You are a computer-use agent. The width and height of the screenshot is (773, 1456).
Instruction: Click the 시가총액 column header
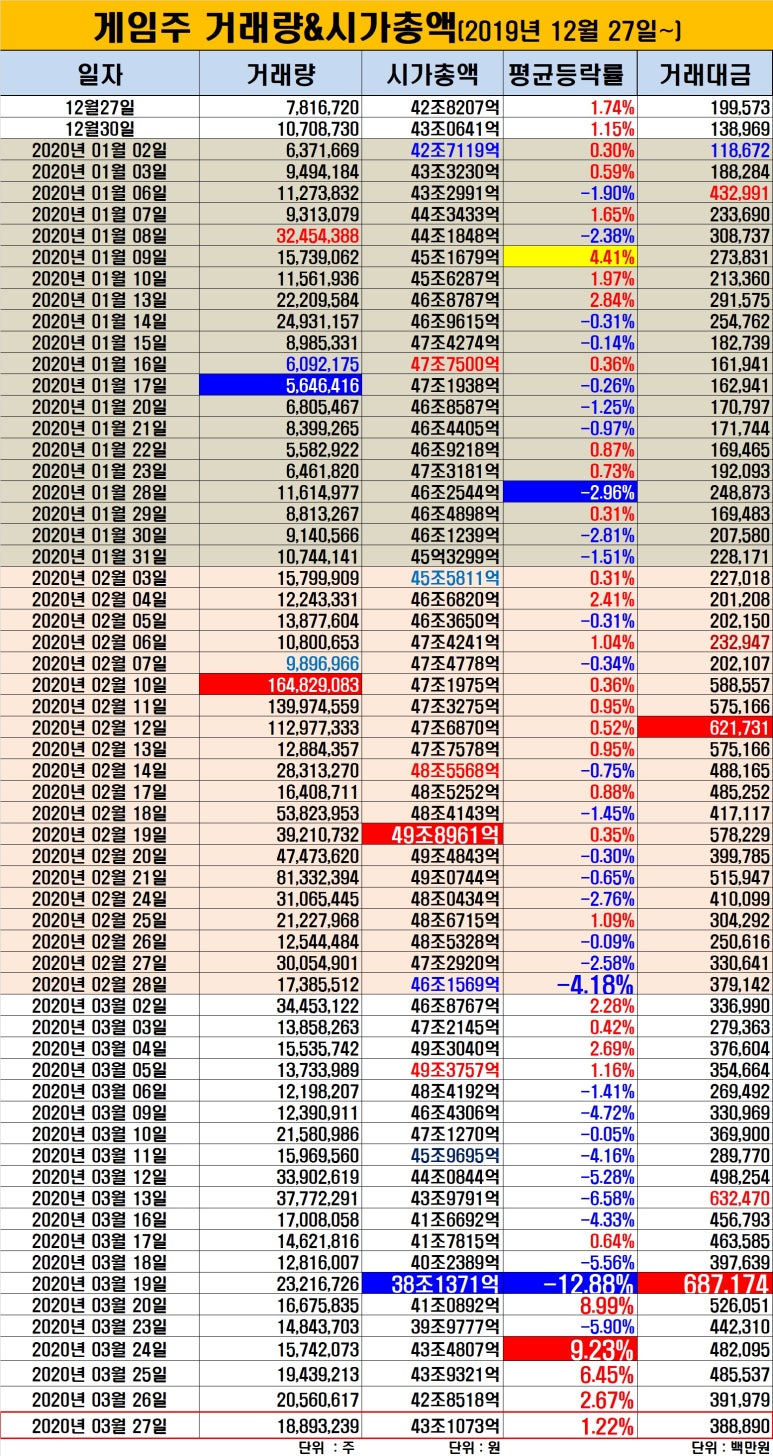coord(433,75)
